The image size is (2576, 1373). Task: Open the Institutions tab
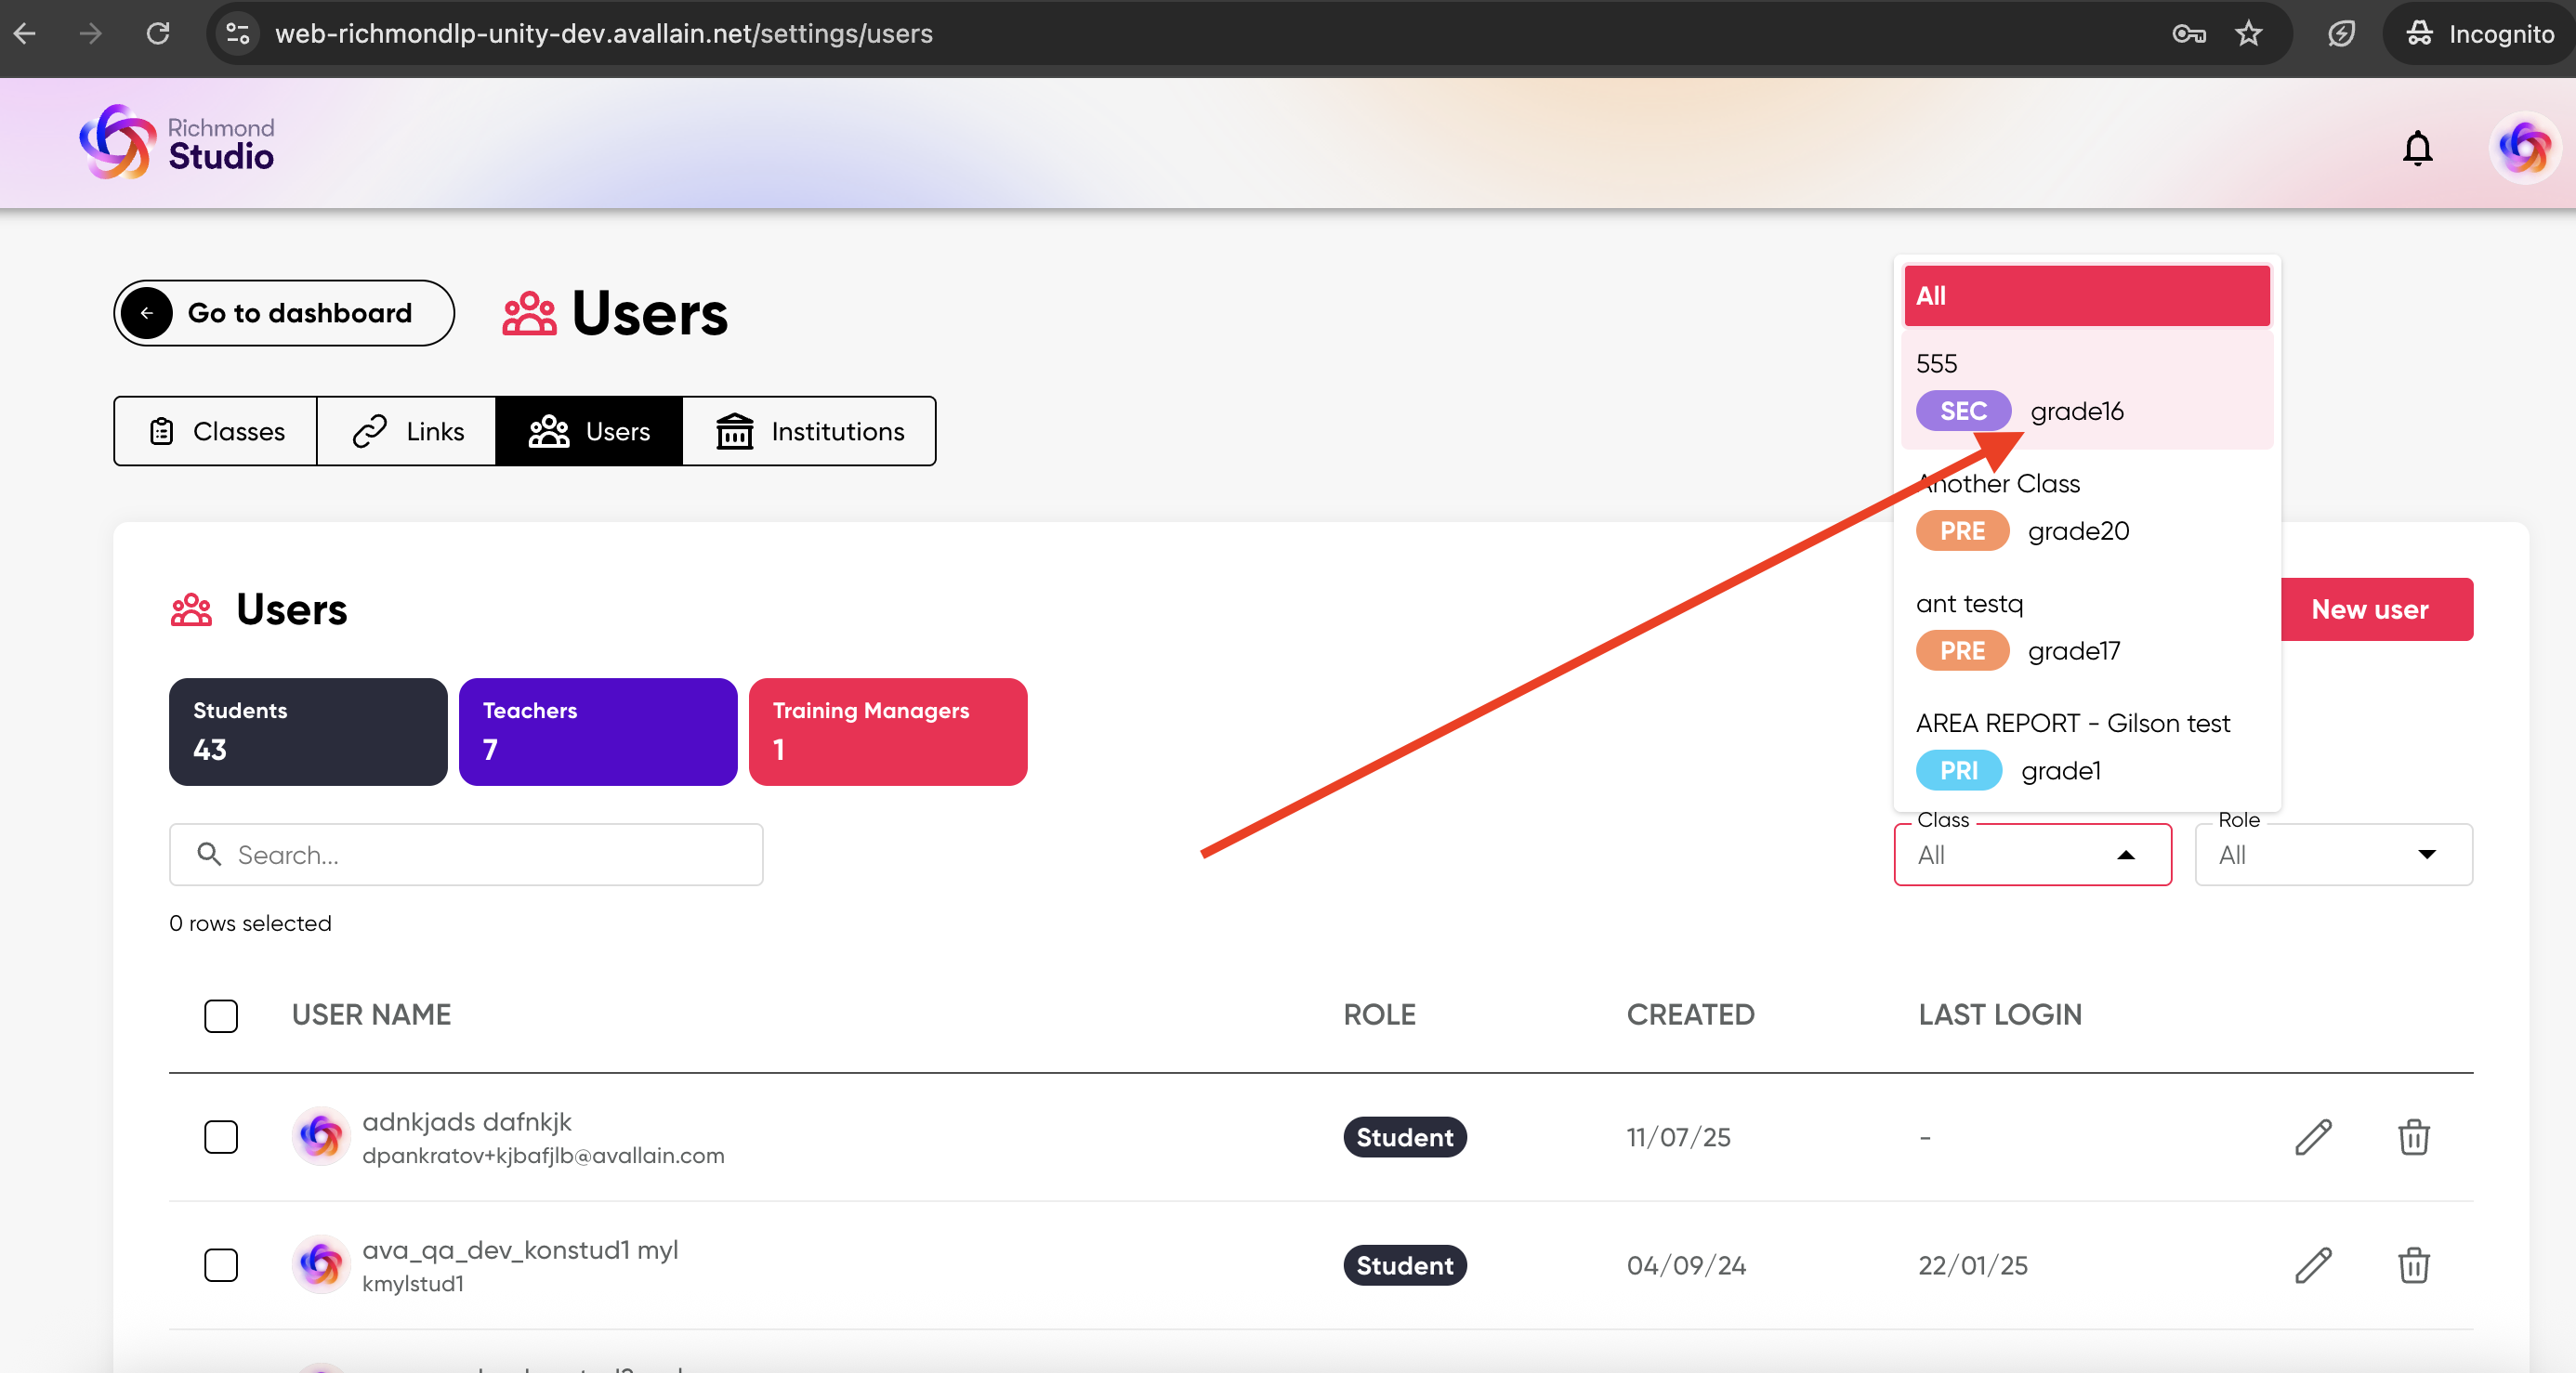(x=809, y=431)
